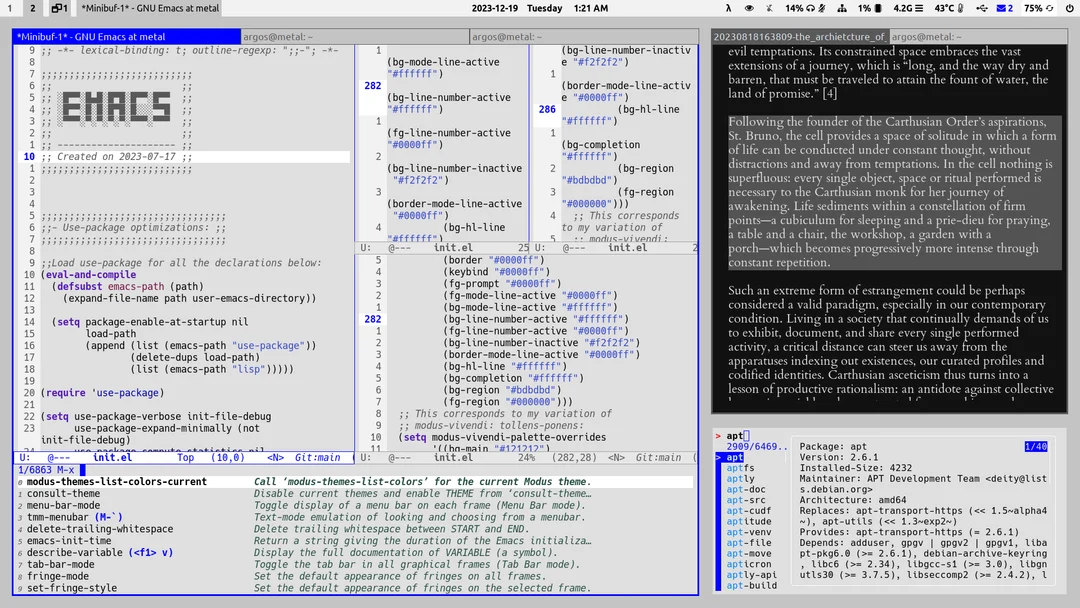Viewport: 1080px width, 608px height.
Task: Click the network nodes icon in the status bar
Action: [842, 8]
